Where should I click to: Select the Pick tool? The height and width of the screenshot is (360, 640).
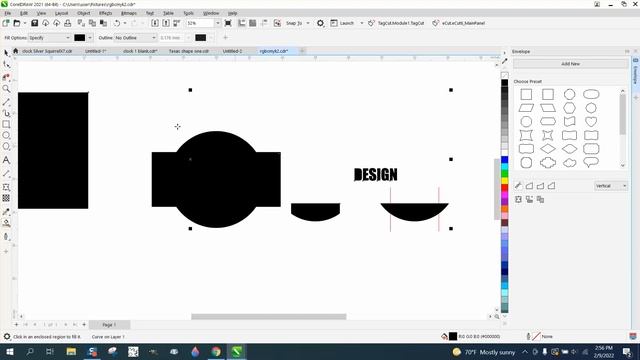click(6, 53)
